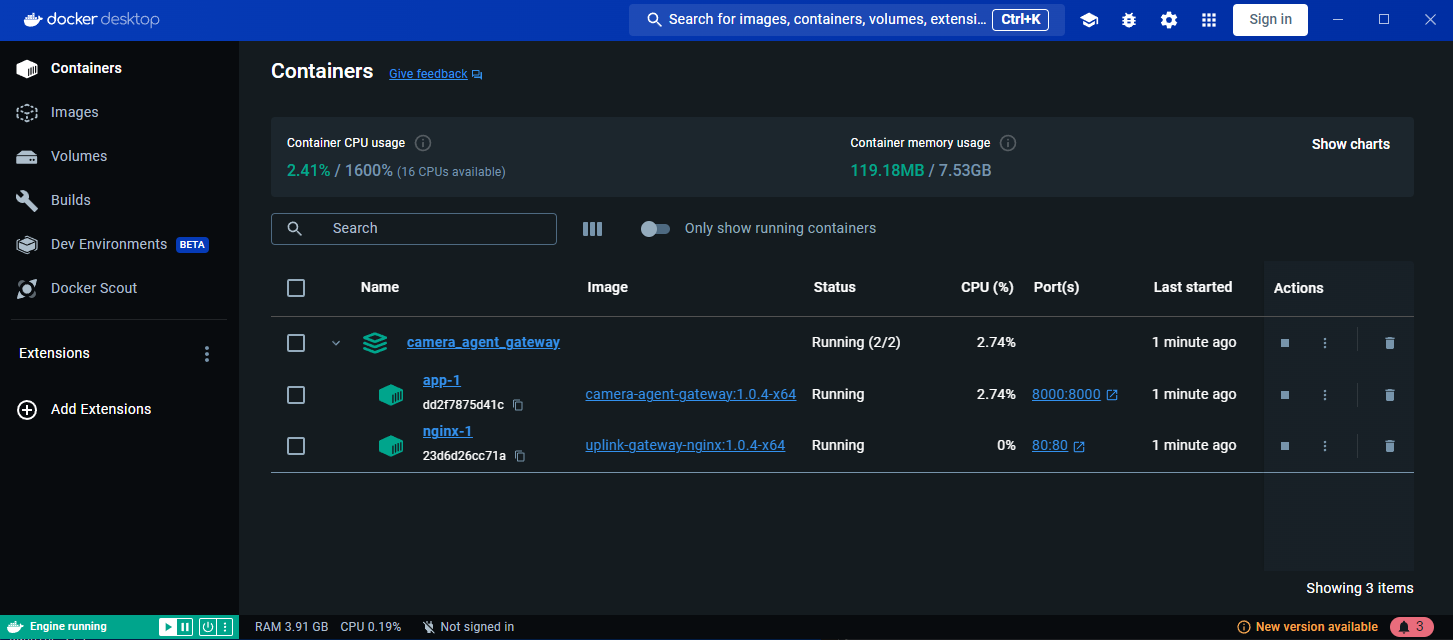The height and width of the screenshot is (640, 1453).
Task: Pause Docker engine from status bar
Action: click(x=185, y=627)
